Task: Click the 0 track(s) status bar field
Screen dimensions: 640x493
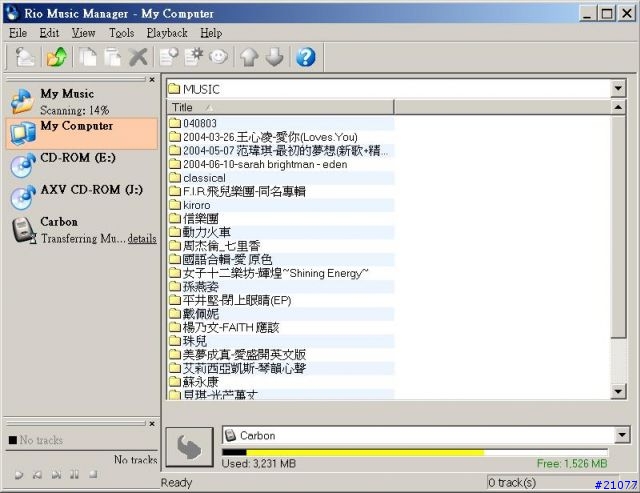Action: [x=552, y=483]
